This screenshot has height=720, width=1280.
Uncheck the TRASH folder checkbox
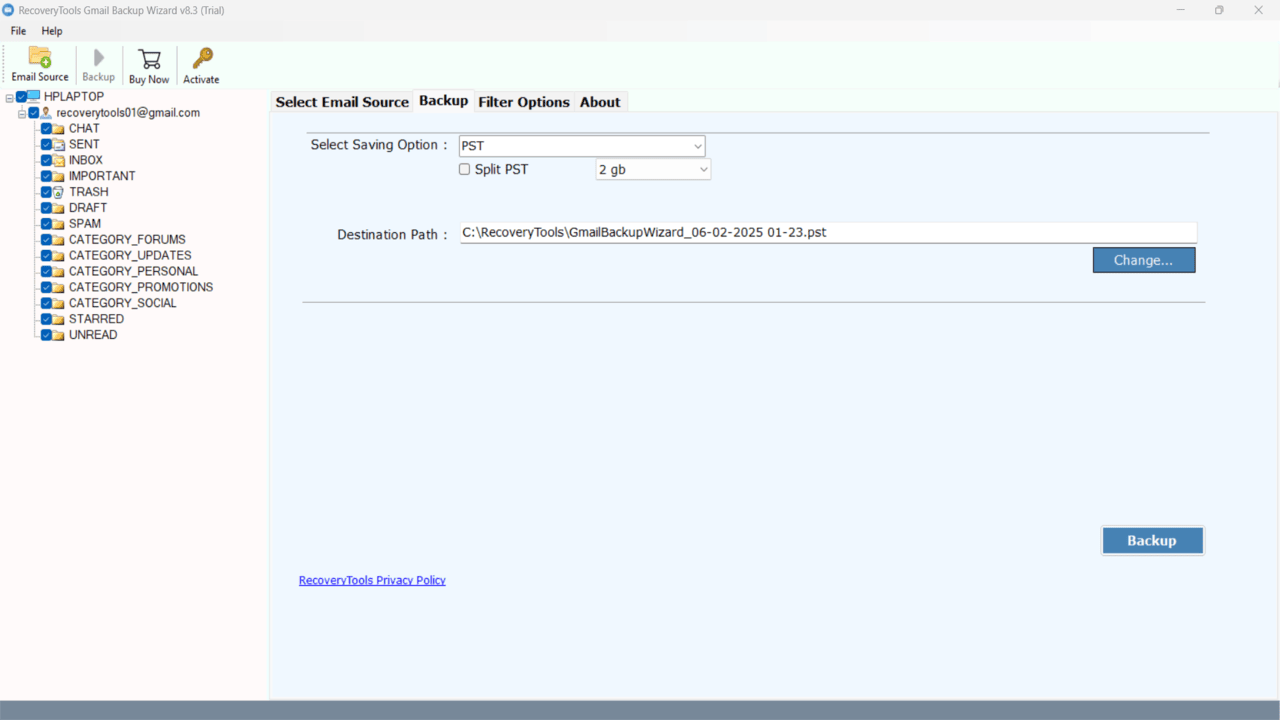tap(46, 192)
